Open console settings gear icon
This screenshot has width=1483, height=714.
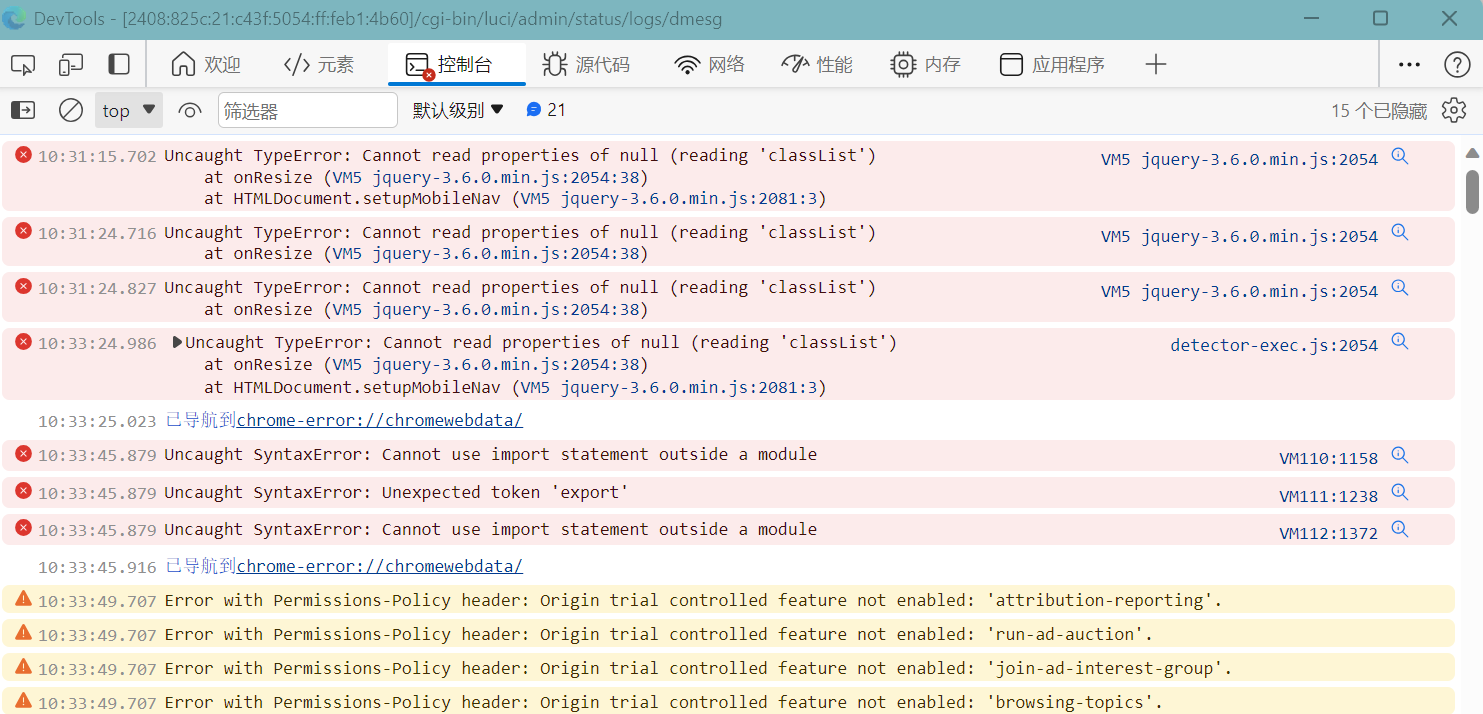pyautogui.click(x=1453, y=110)
